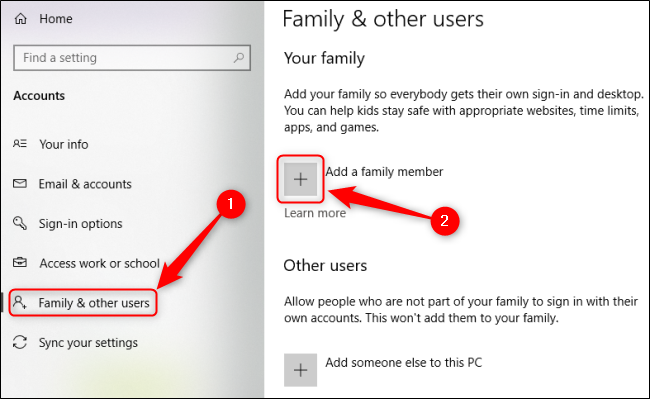The width and height of the screenshot is (650, 399).
Task: Go to Your info section
Action: coord(63,144)
